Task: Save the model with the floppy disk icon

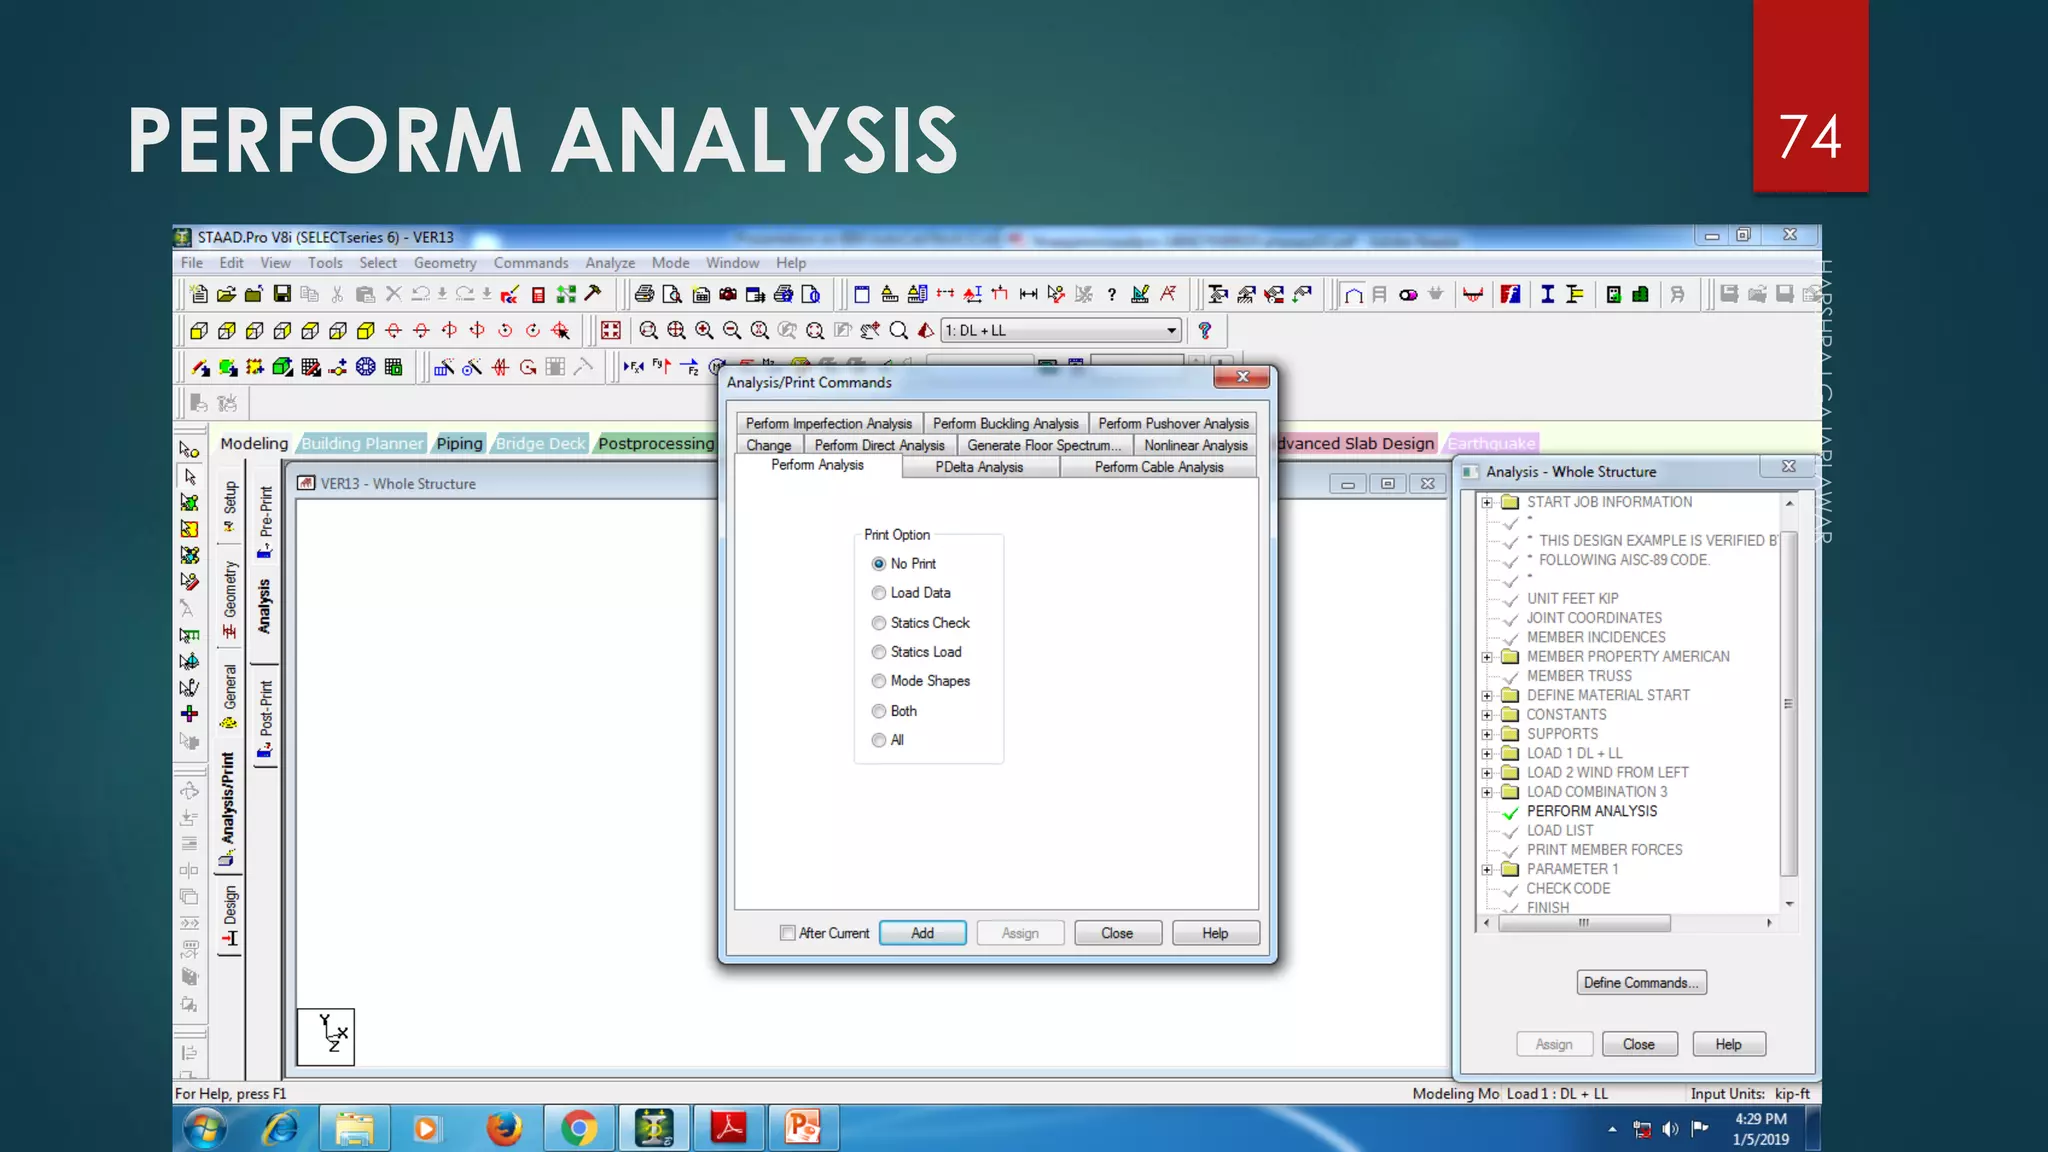Action: tap(282, 294)
